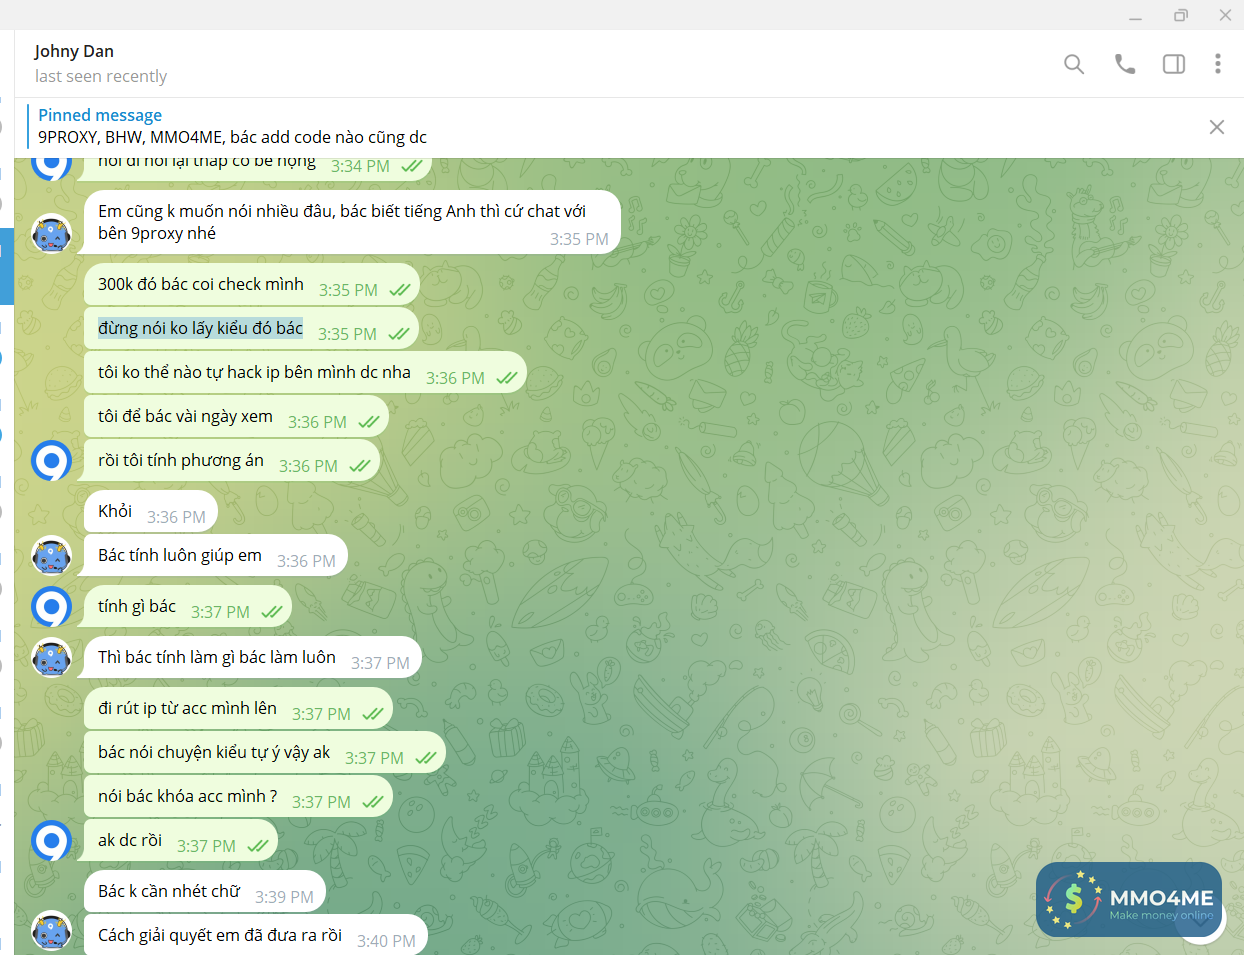
Task: Select the message 'rồi tôi tính phương án'
Action: tap(230, 461)
